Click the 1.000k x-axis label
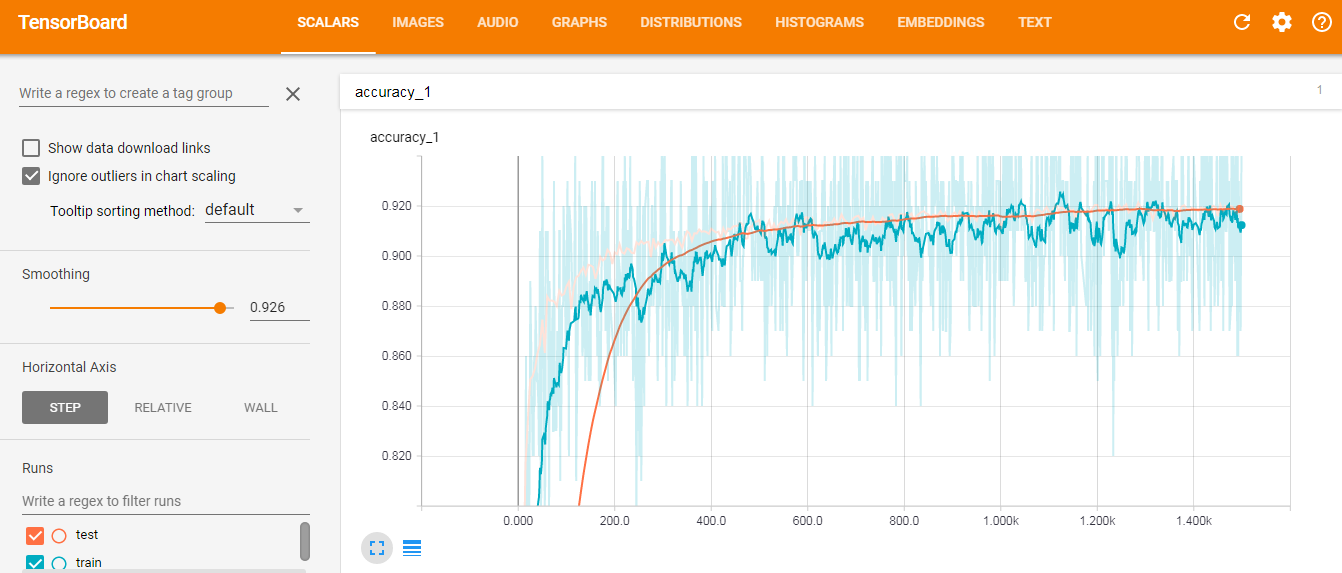1342x573 pixels. point(1000,521)
